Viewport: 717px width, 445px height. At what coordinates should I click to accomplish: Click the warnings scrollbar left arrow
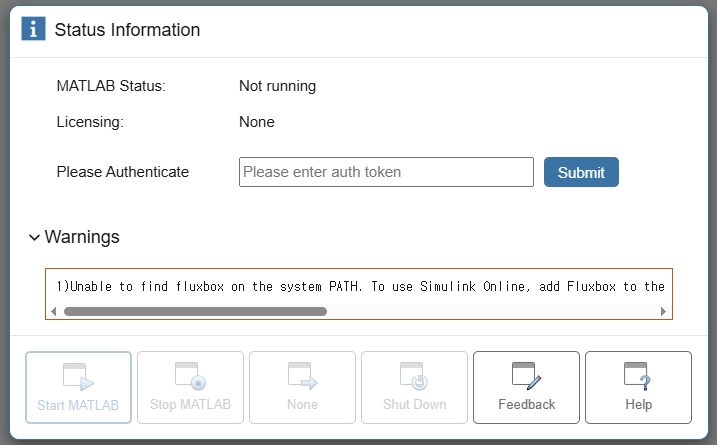[54, 311]
